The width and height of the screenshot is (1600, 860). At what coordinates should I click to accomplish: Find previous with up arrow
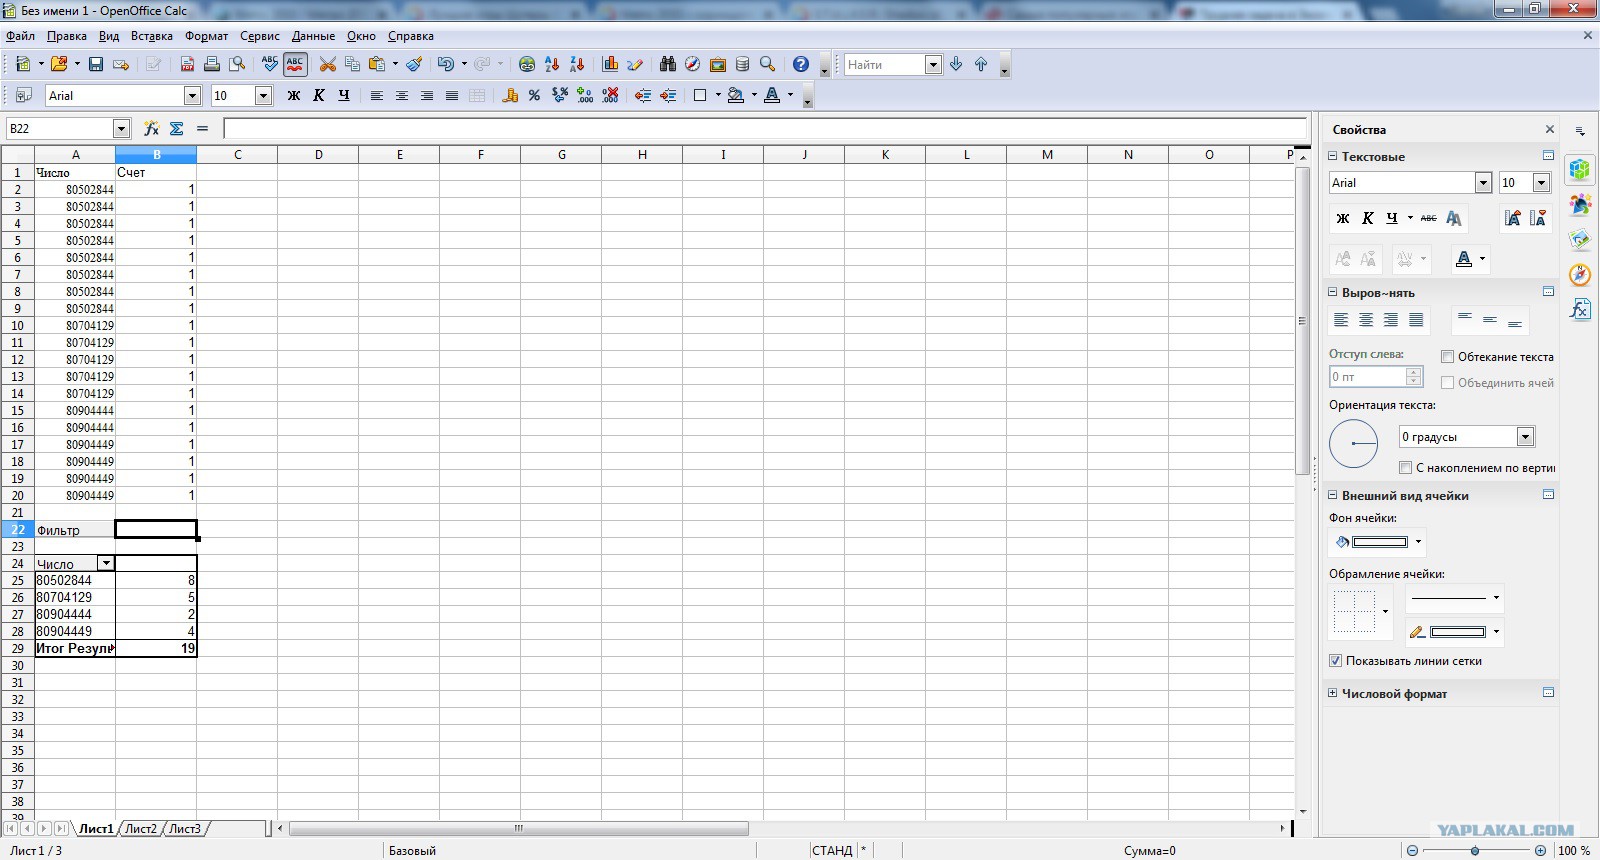pos(981,64)
